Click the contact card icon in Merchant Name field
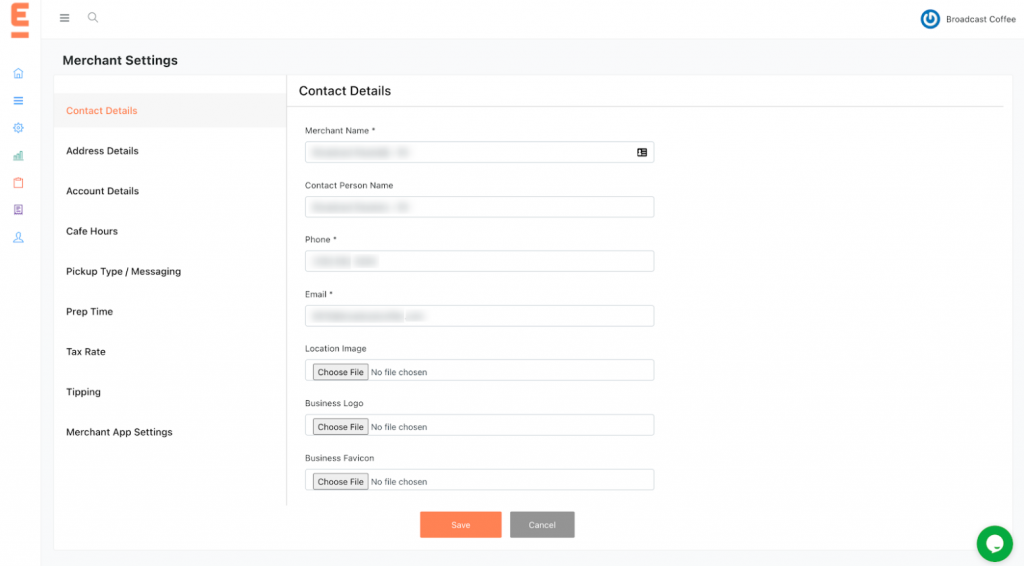This screenshot has height=566, width=1024. [x=642, y=152]
